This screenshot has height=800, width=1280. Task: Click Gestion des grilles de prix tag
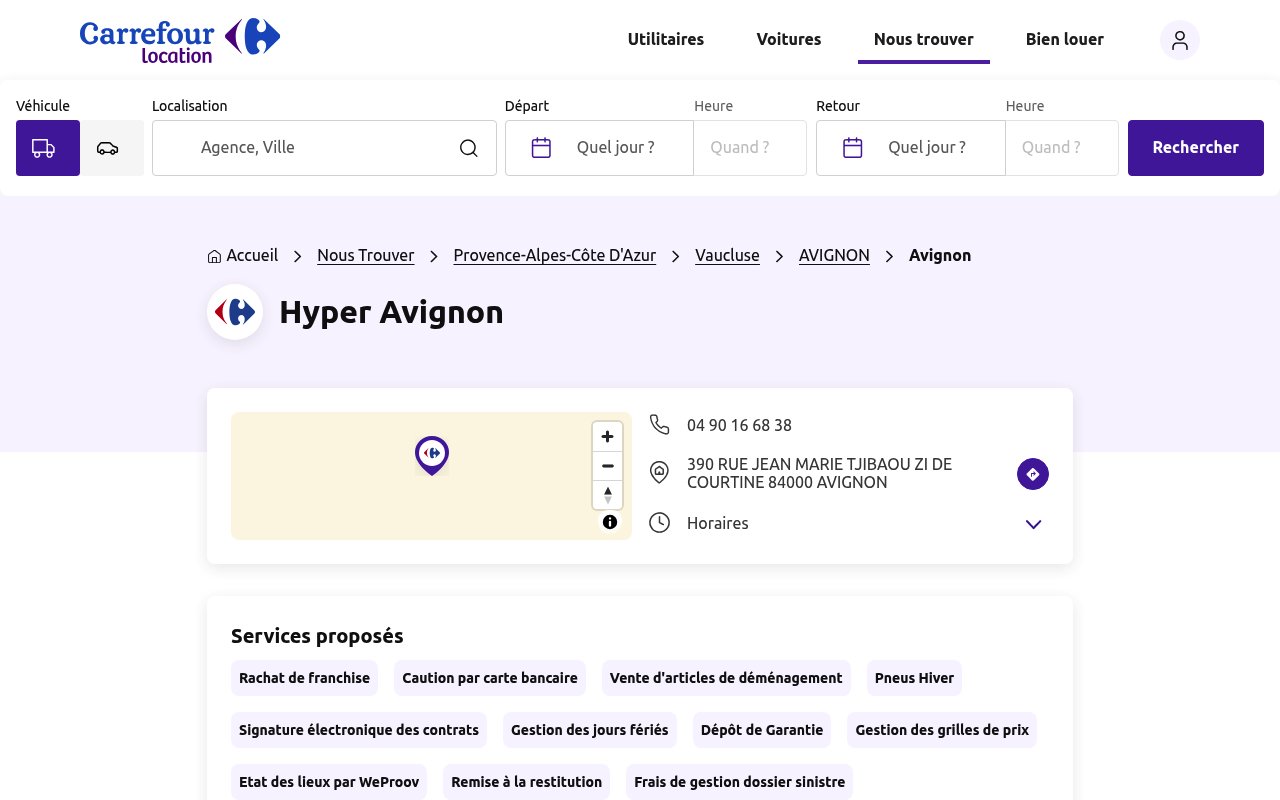pos(942,730)
